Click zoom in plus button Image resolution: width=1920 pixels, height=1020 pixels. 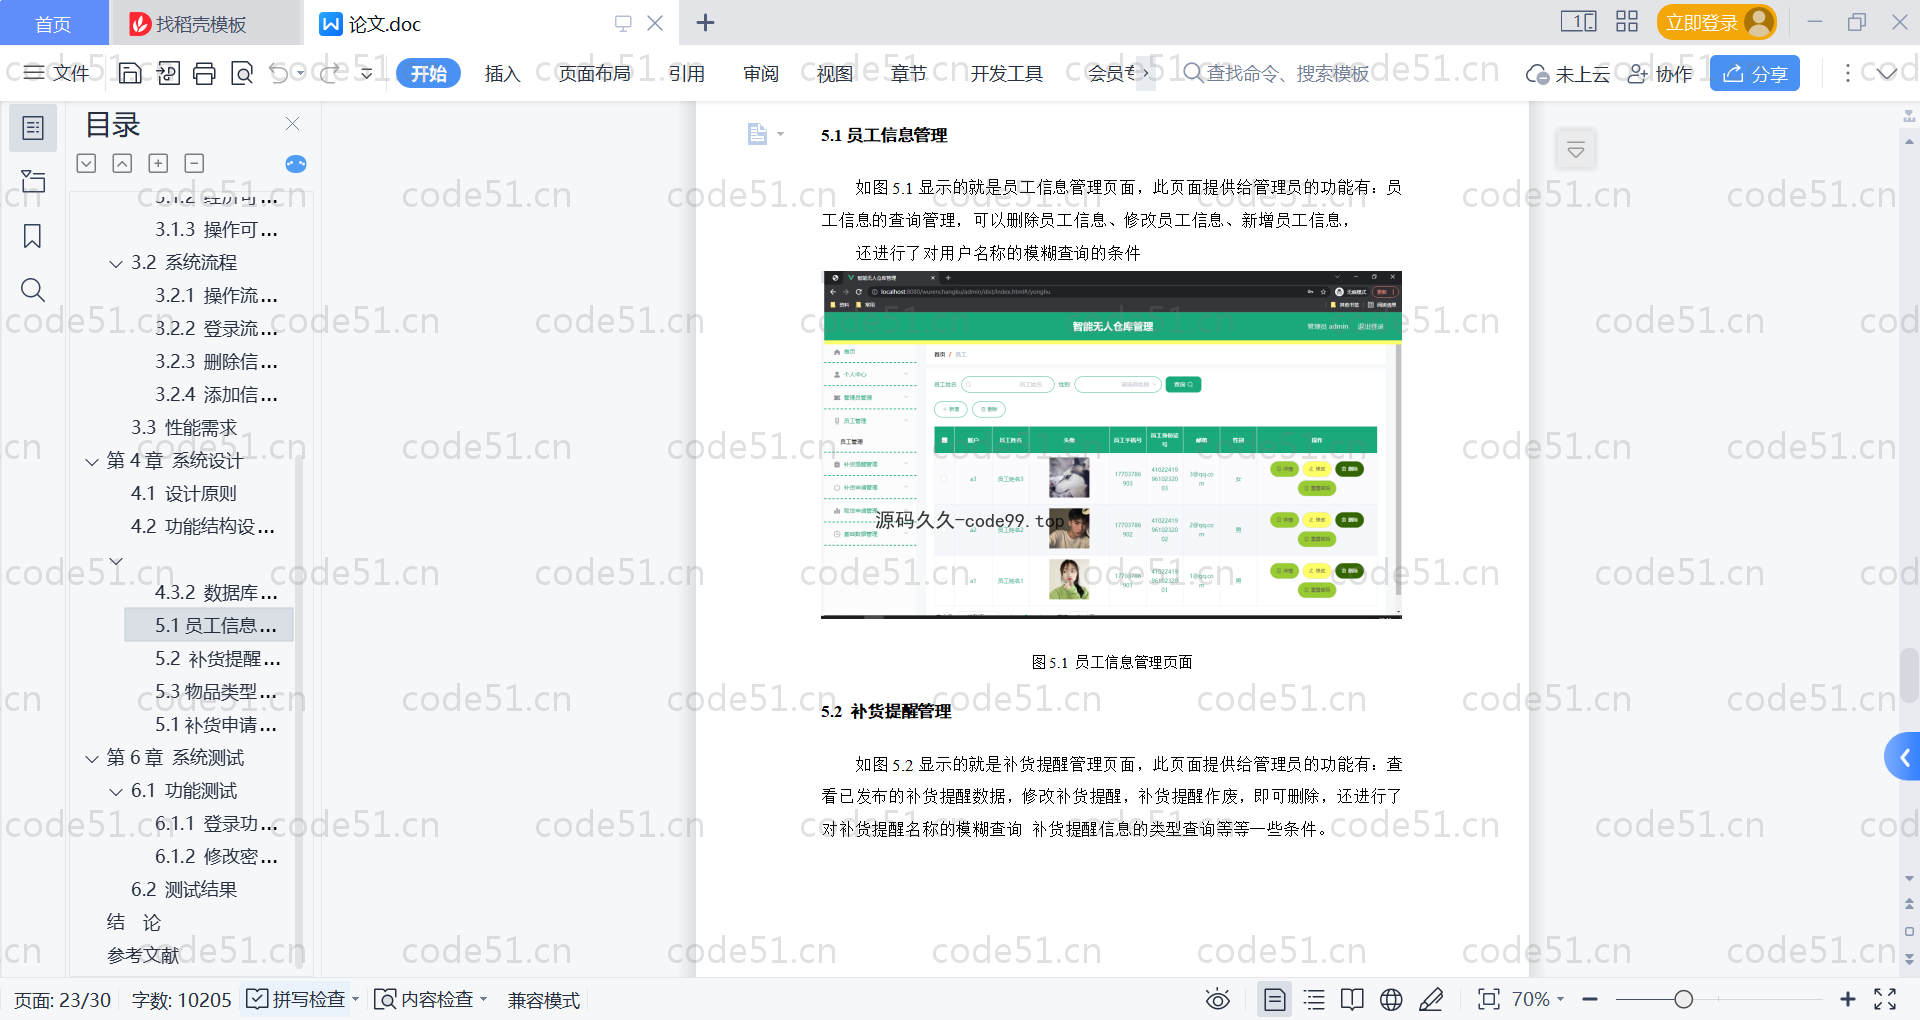[x=1847, y=999]
